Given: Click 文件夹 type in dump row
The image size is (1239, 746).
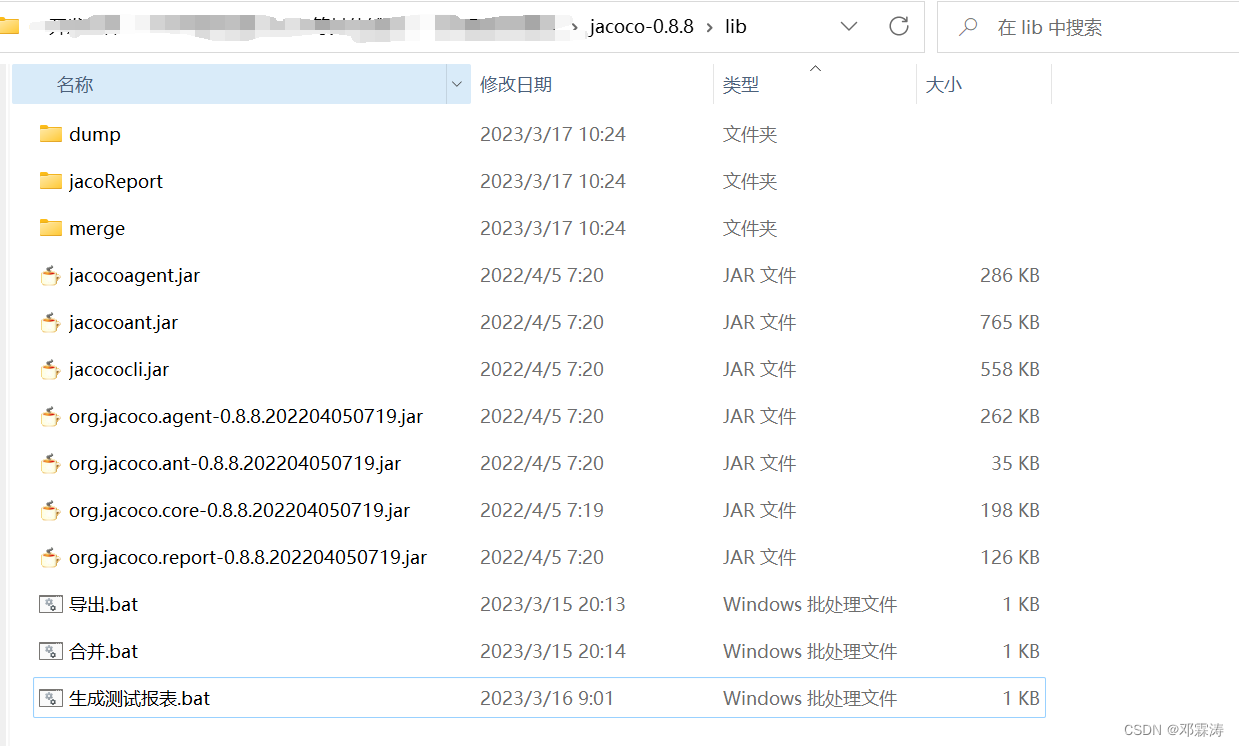Looking at the screenshot, I should (750, 134).
